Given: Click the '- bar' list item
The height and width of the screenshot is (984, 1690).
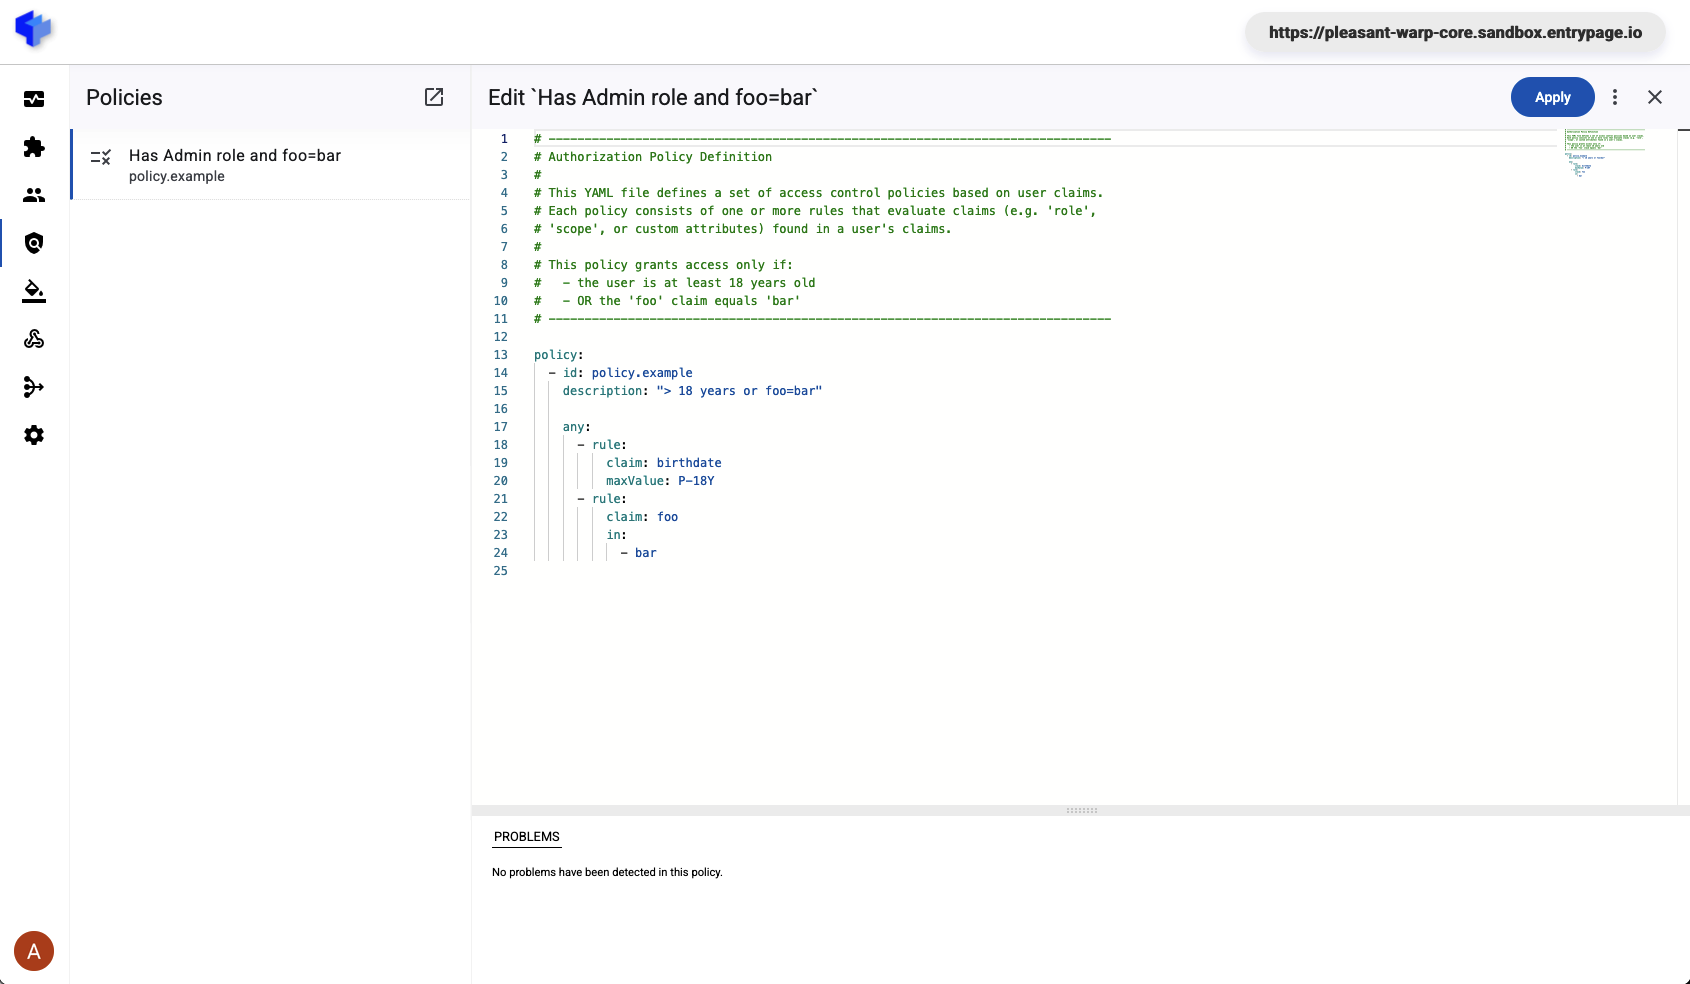Looking at the screenshot, I should (x=639, y=553).
